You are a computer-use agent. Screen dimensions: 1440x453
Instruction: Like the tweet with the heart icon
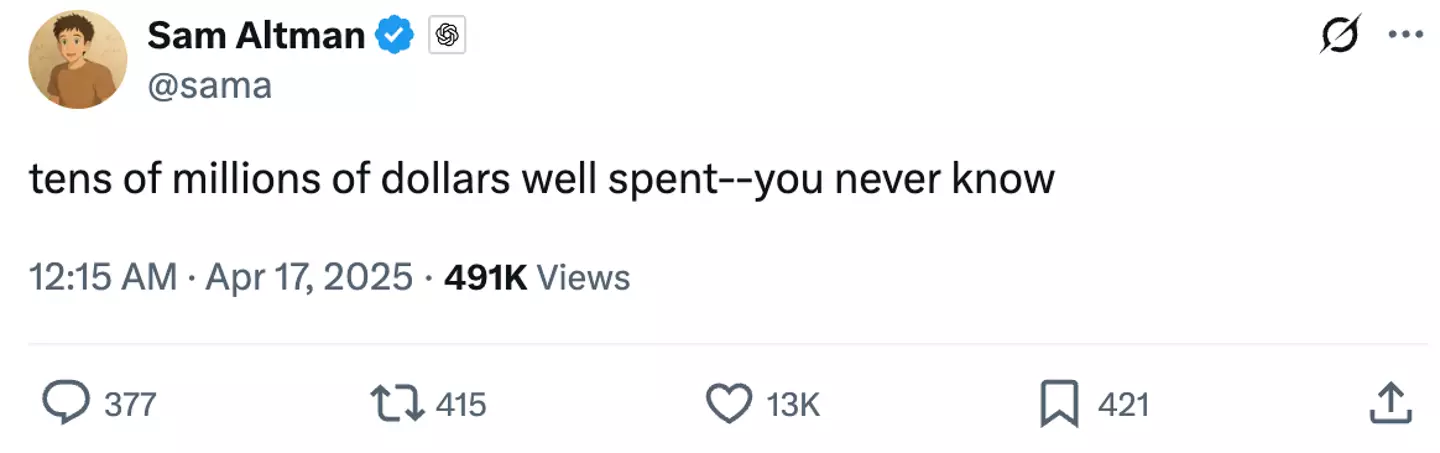pos(729,404)
